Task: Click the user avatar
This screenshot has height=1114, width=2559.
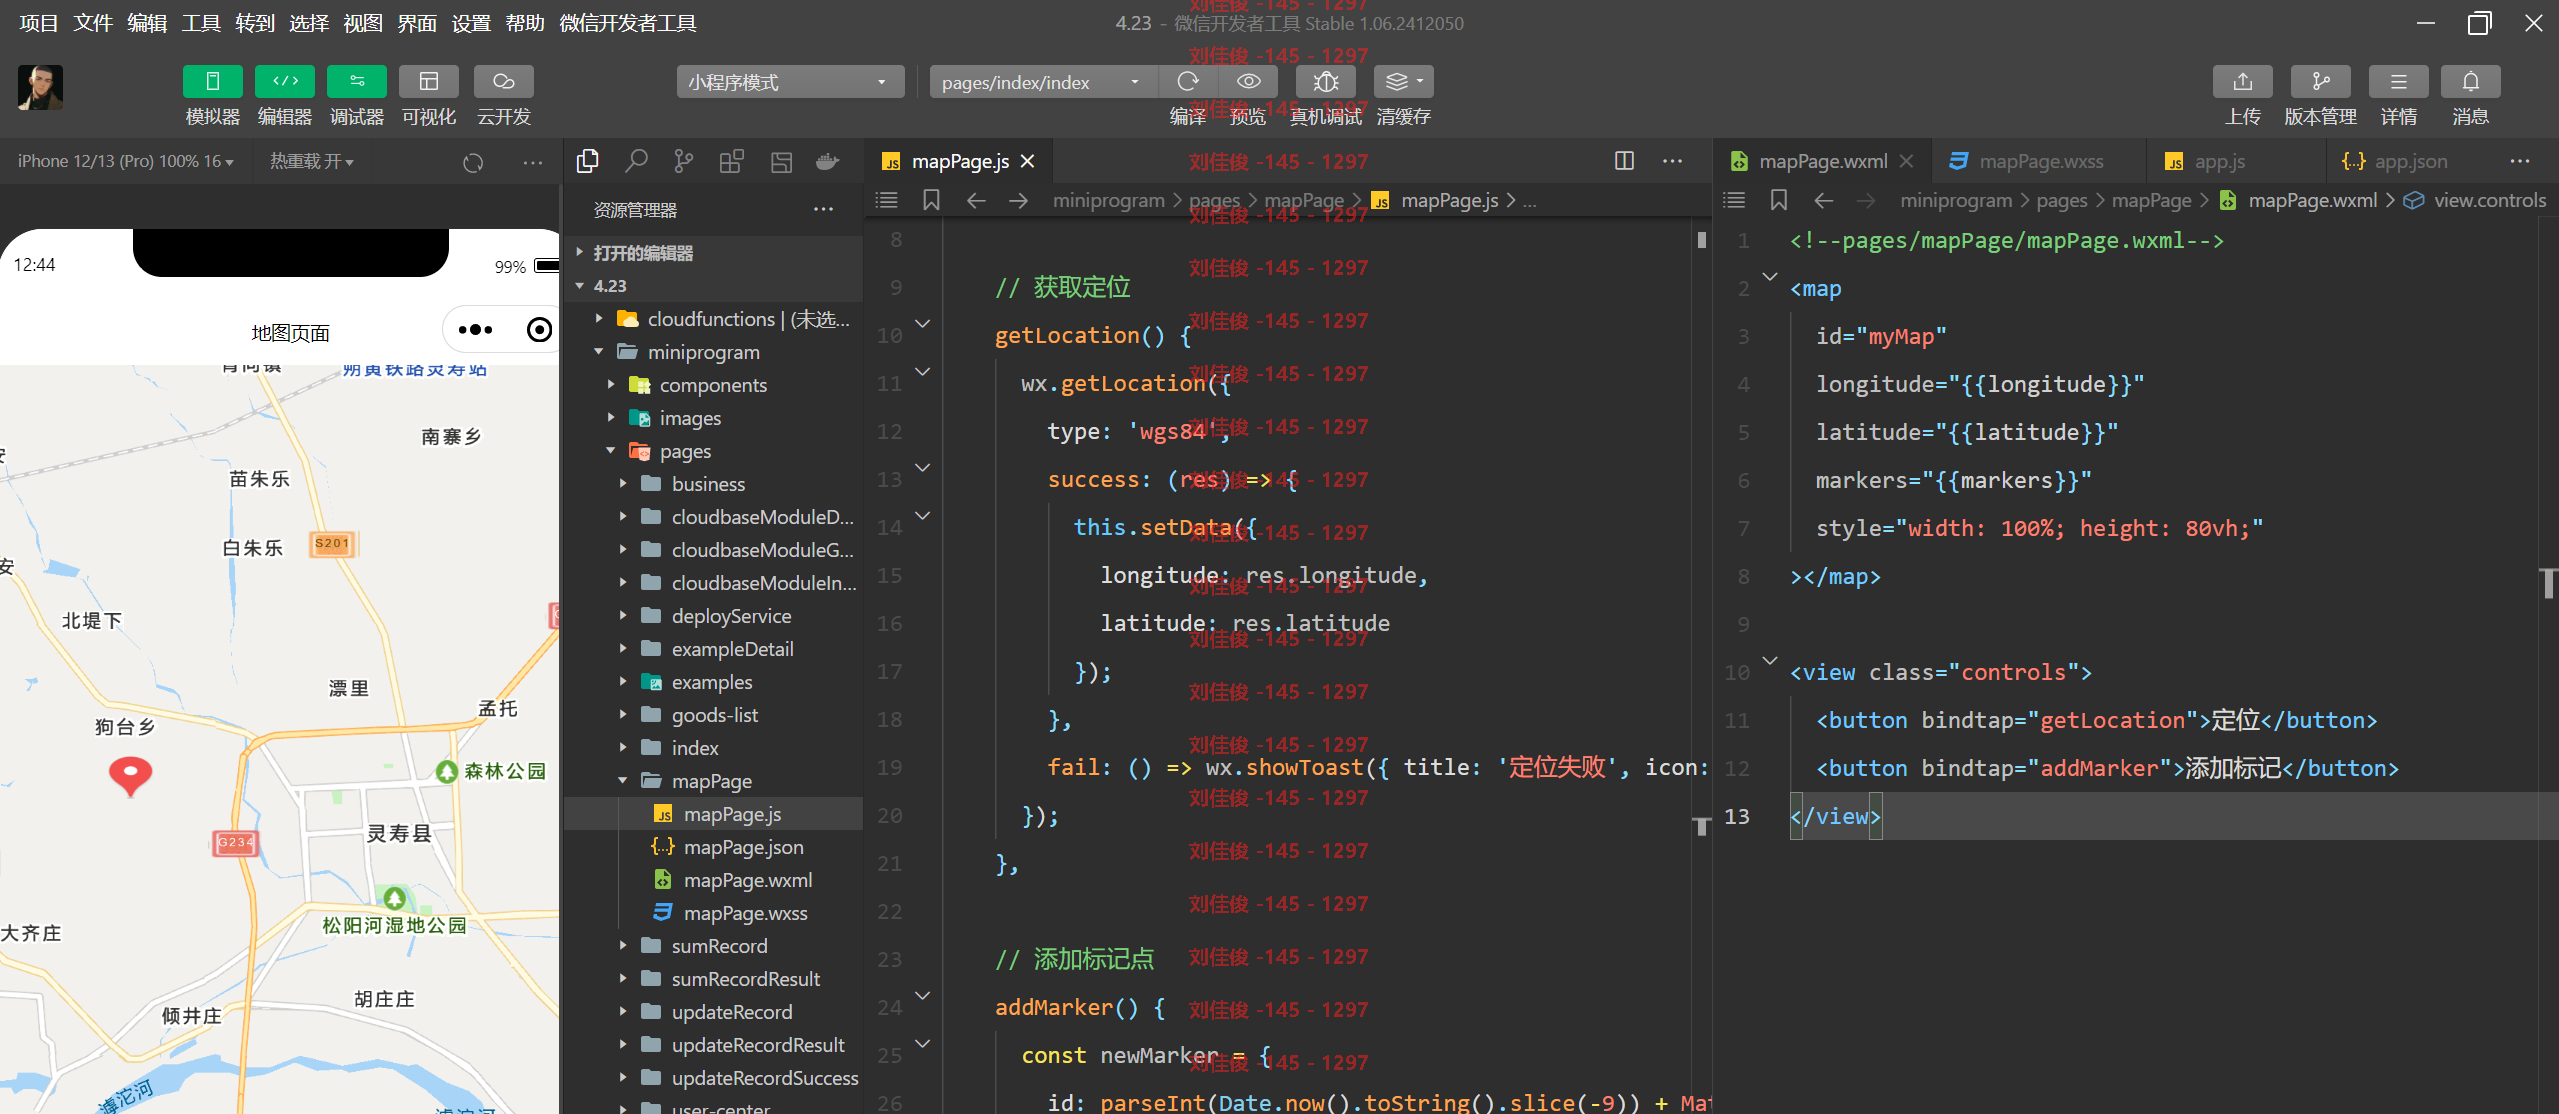Action: point(40,87)
